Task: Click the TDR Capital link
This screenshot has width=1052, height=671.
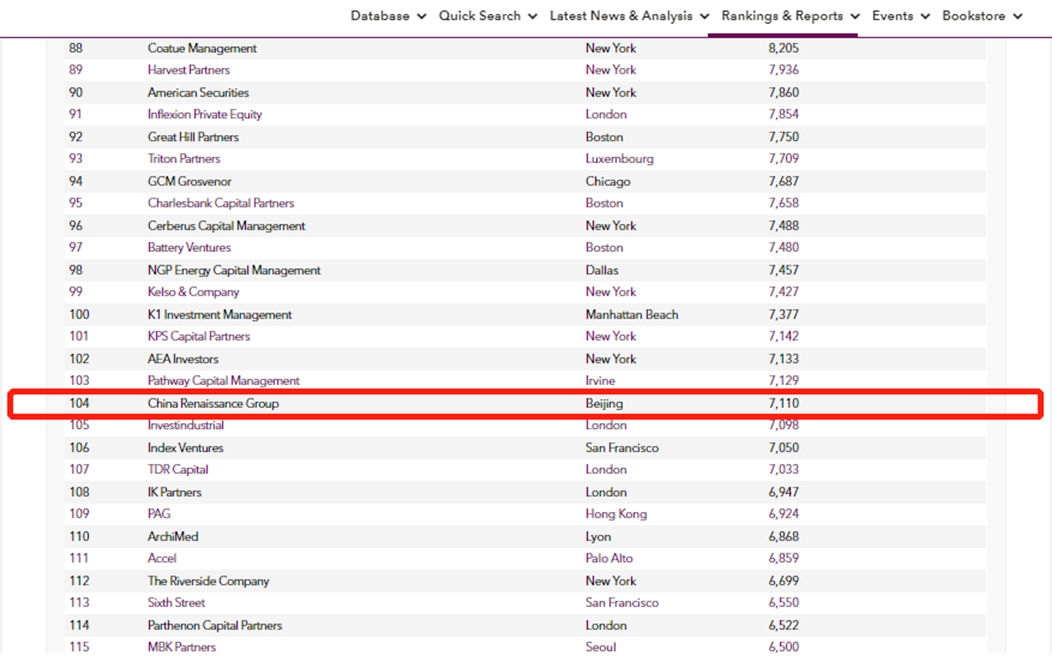Action: 178,470
